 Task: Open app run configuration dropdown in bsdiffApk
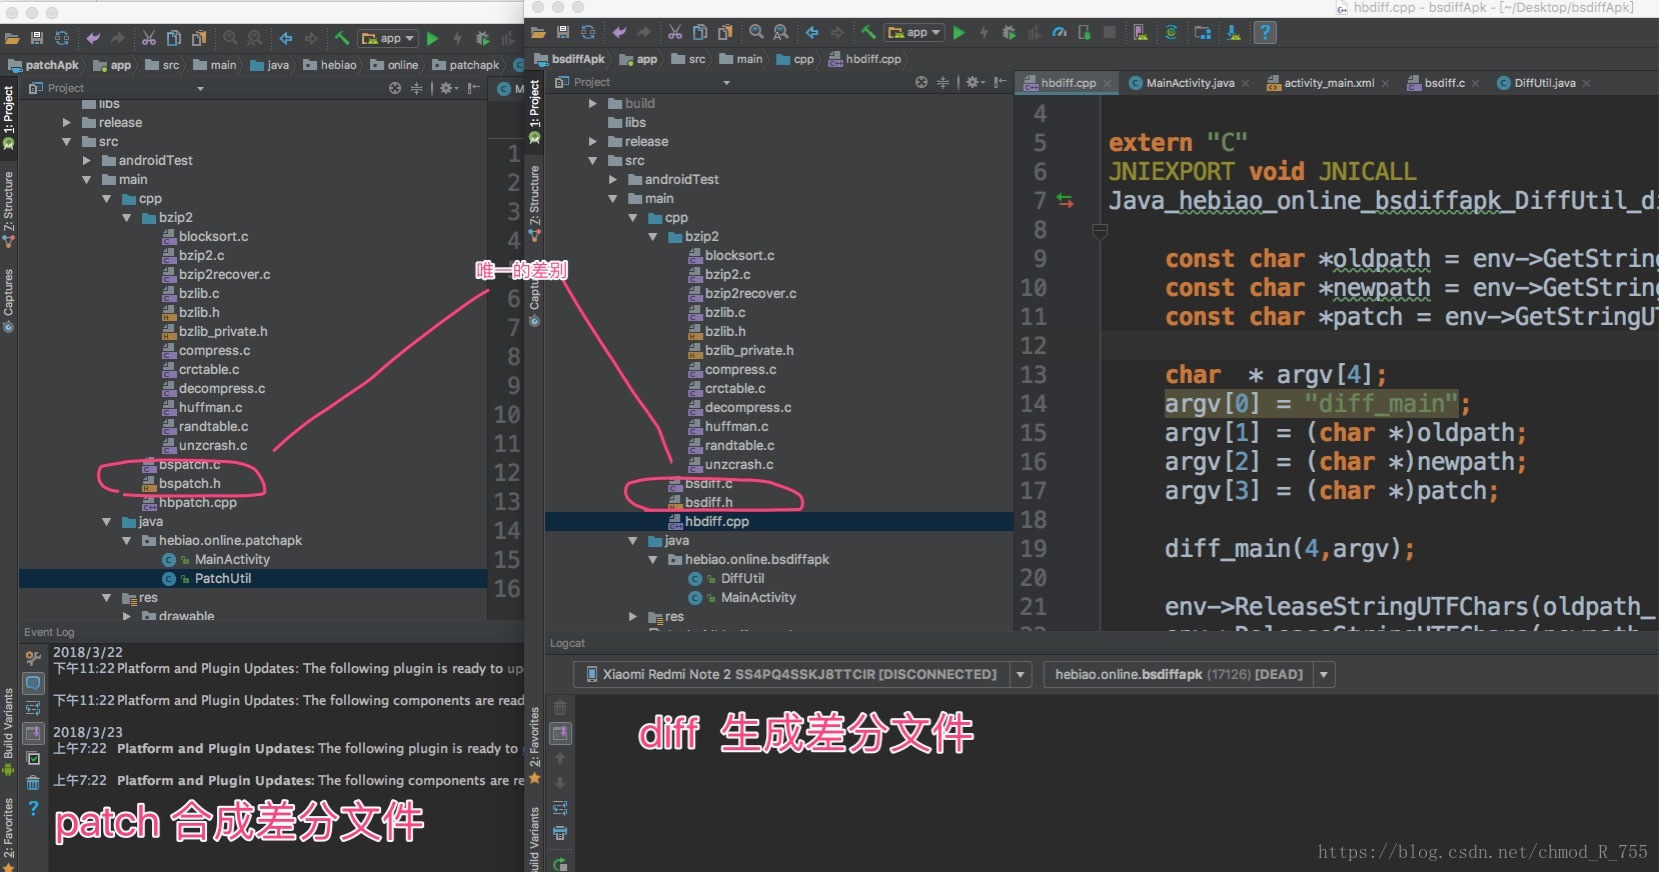915,33
